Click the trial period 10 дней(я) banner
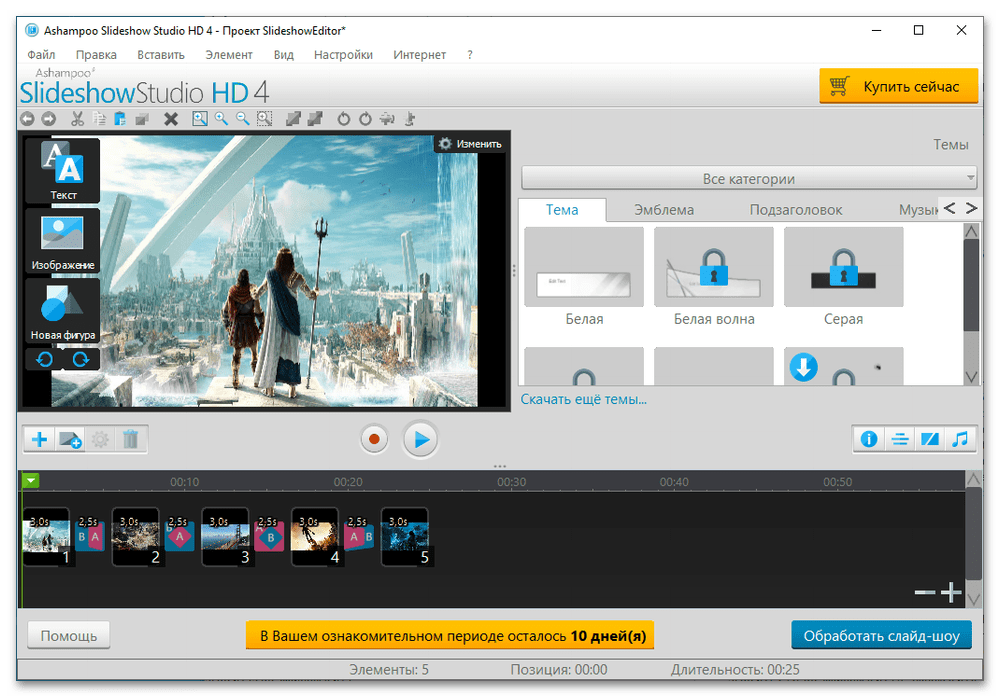The height and width of the screenshot is (697, 1000). 450,636
